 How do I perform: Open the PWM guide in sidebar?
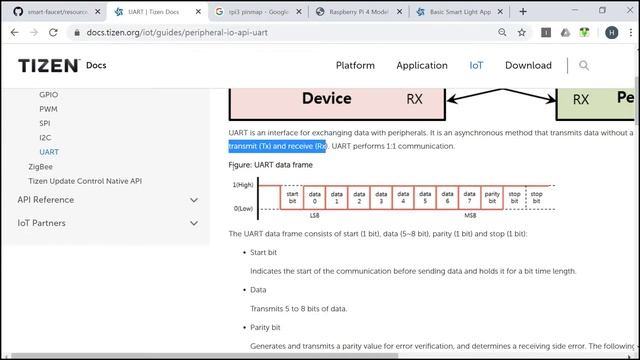(x=48, y=109)
